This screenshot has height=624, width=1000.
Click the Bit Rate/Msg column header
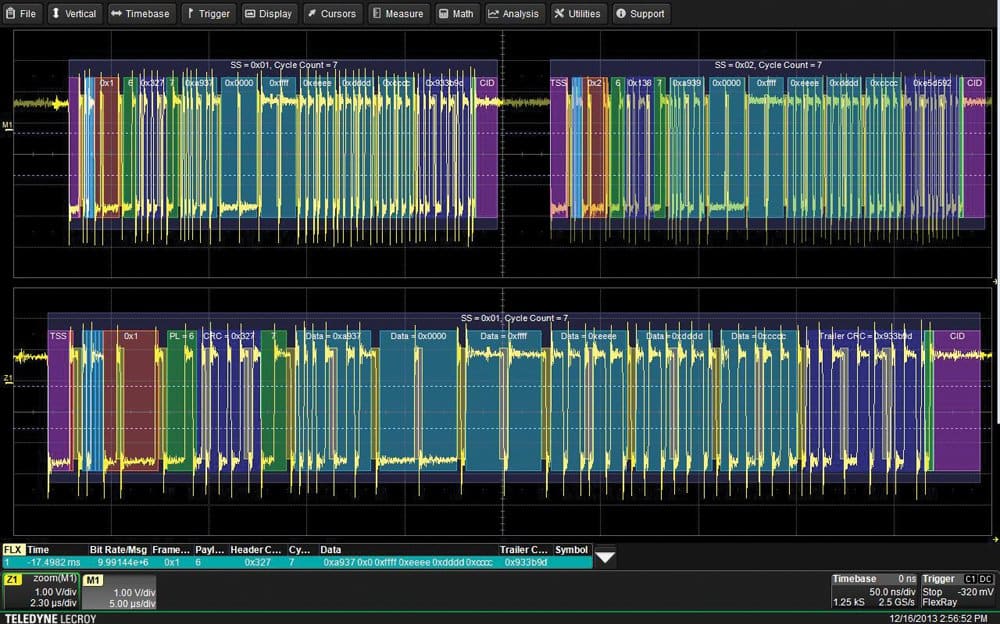click(x=118, y=549)
